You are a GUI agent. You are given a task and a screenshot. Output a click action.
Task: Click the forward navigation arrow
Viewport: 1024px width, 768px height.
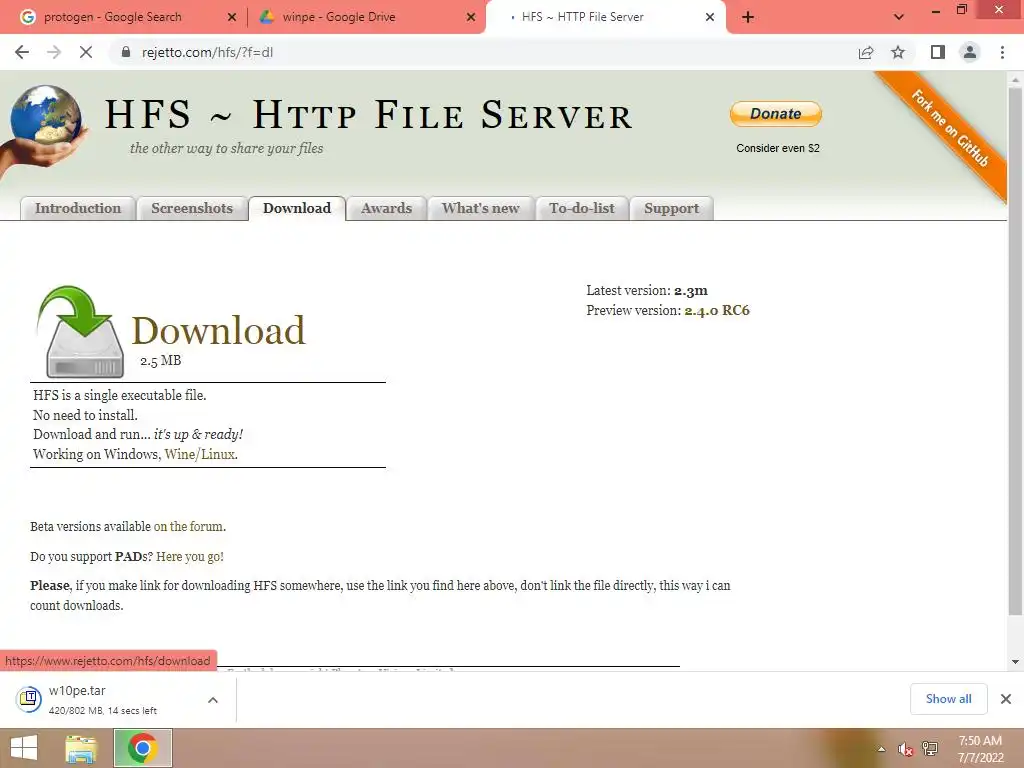[x=54, y=52]
